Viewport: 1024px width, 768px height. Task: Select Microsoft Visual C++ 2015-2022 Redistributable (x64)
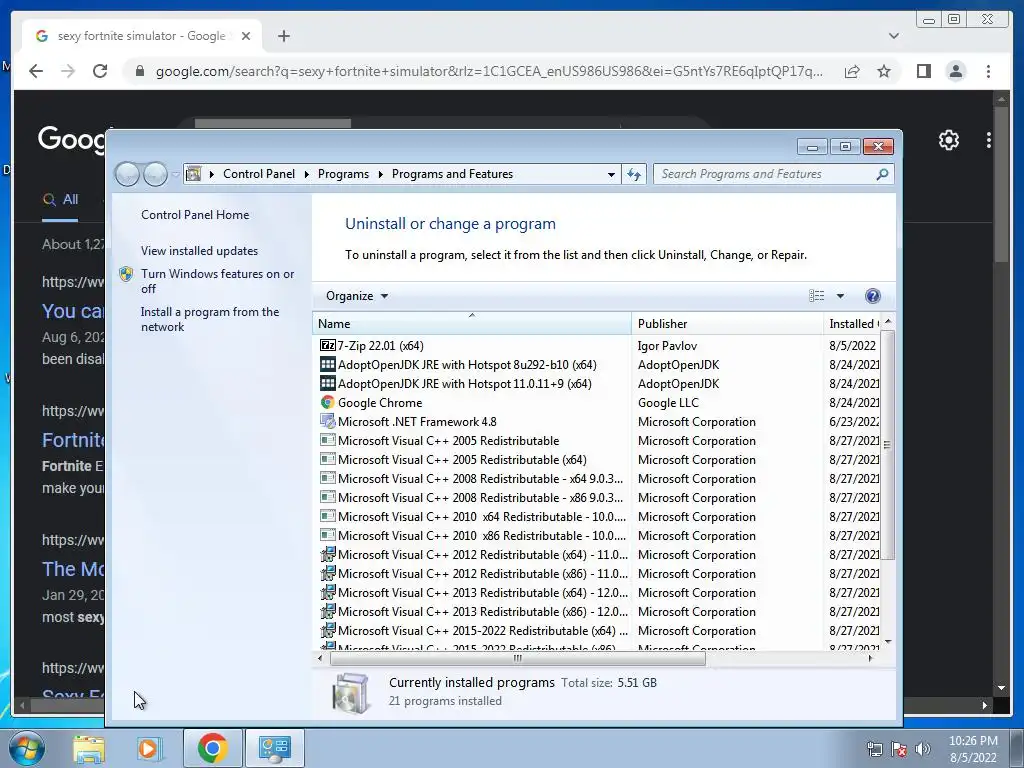point(472,630)
